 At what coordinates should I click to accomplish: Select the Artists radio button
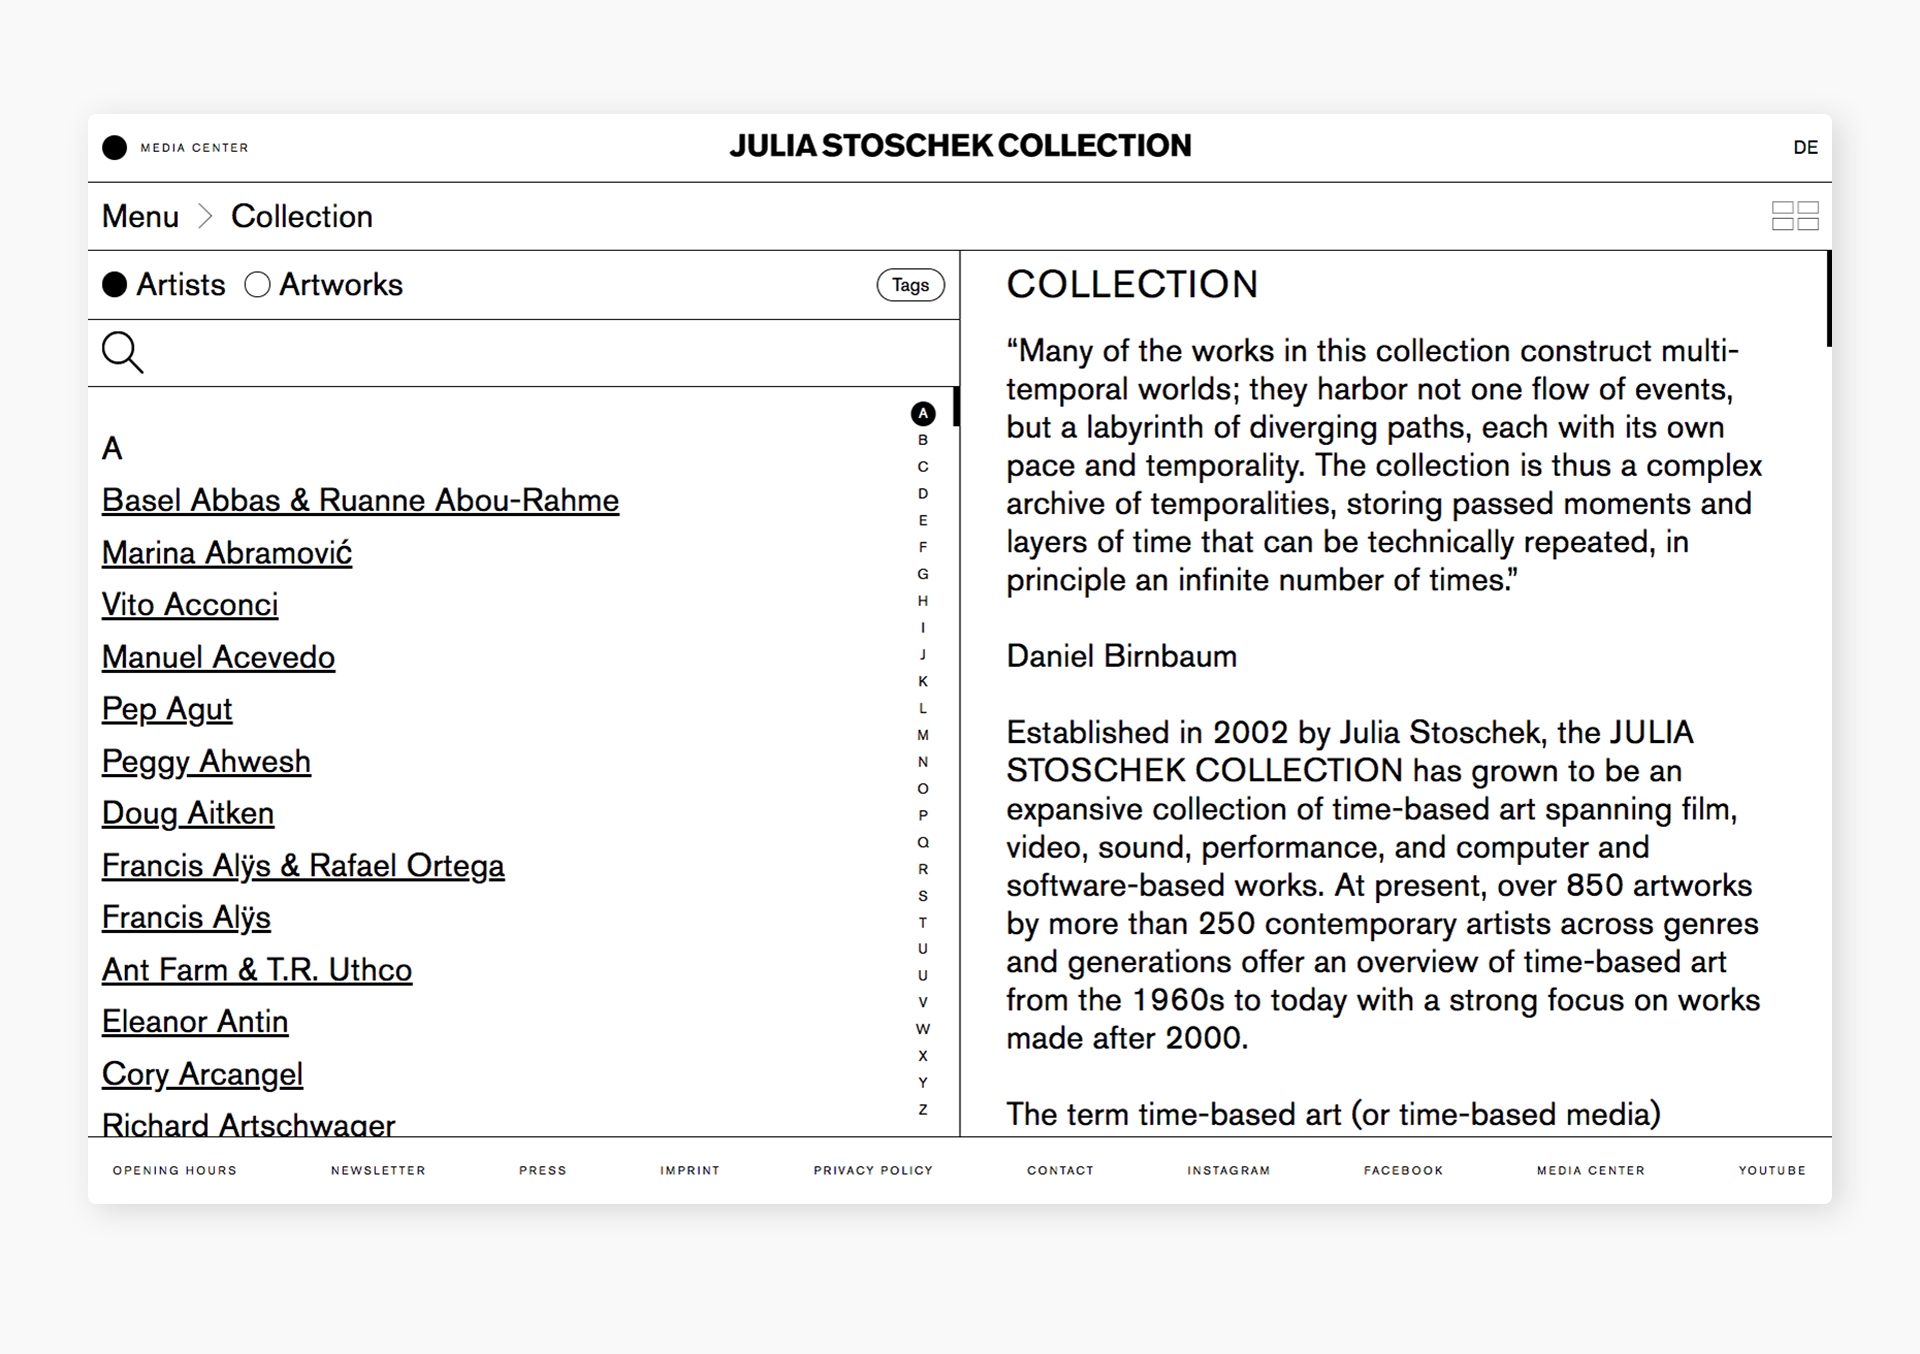(x=115, y=285)
